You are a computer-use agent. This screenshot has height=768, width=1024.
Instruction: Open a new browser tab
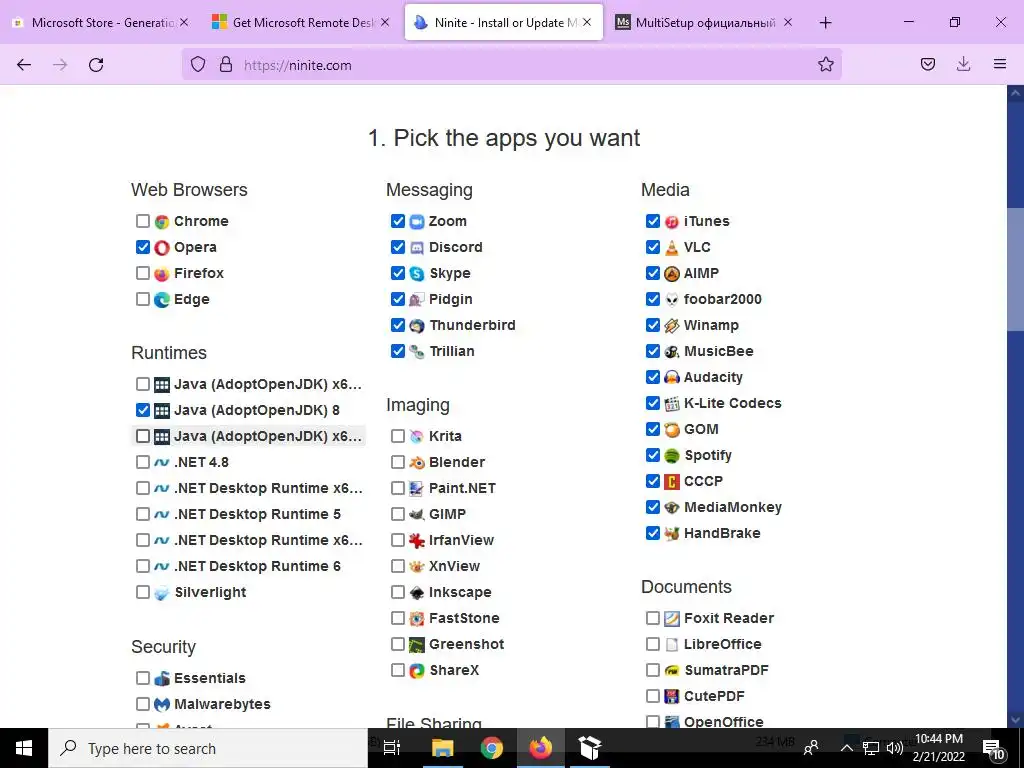click(x=825, y=22)
